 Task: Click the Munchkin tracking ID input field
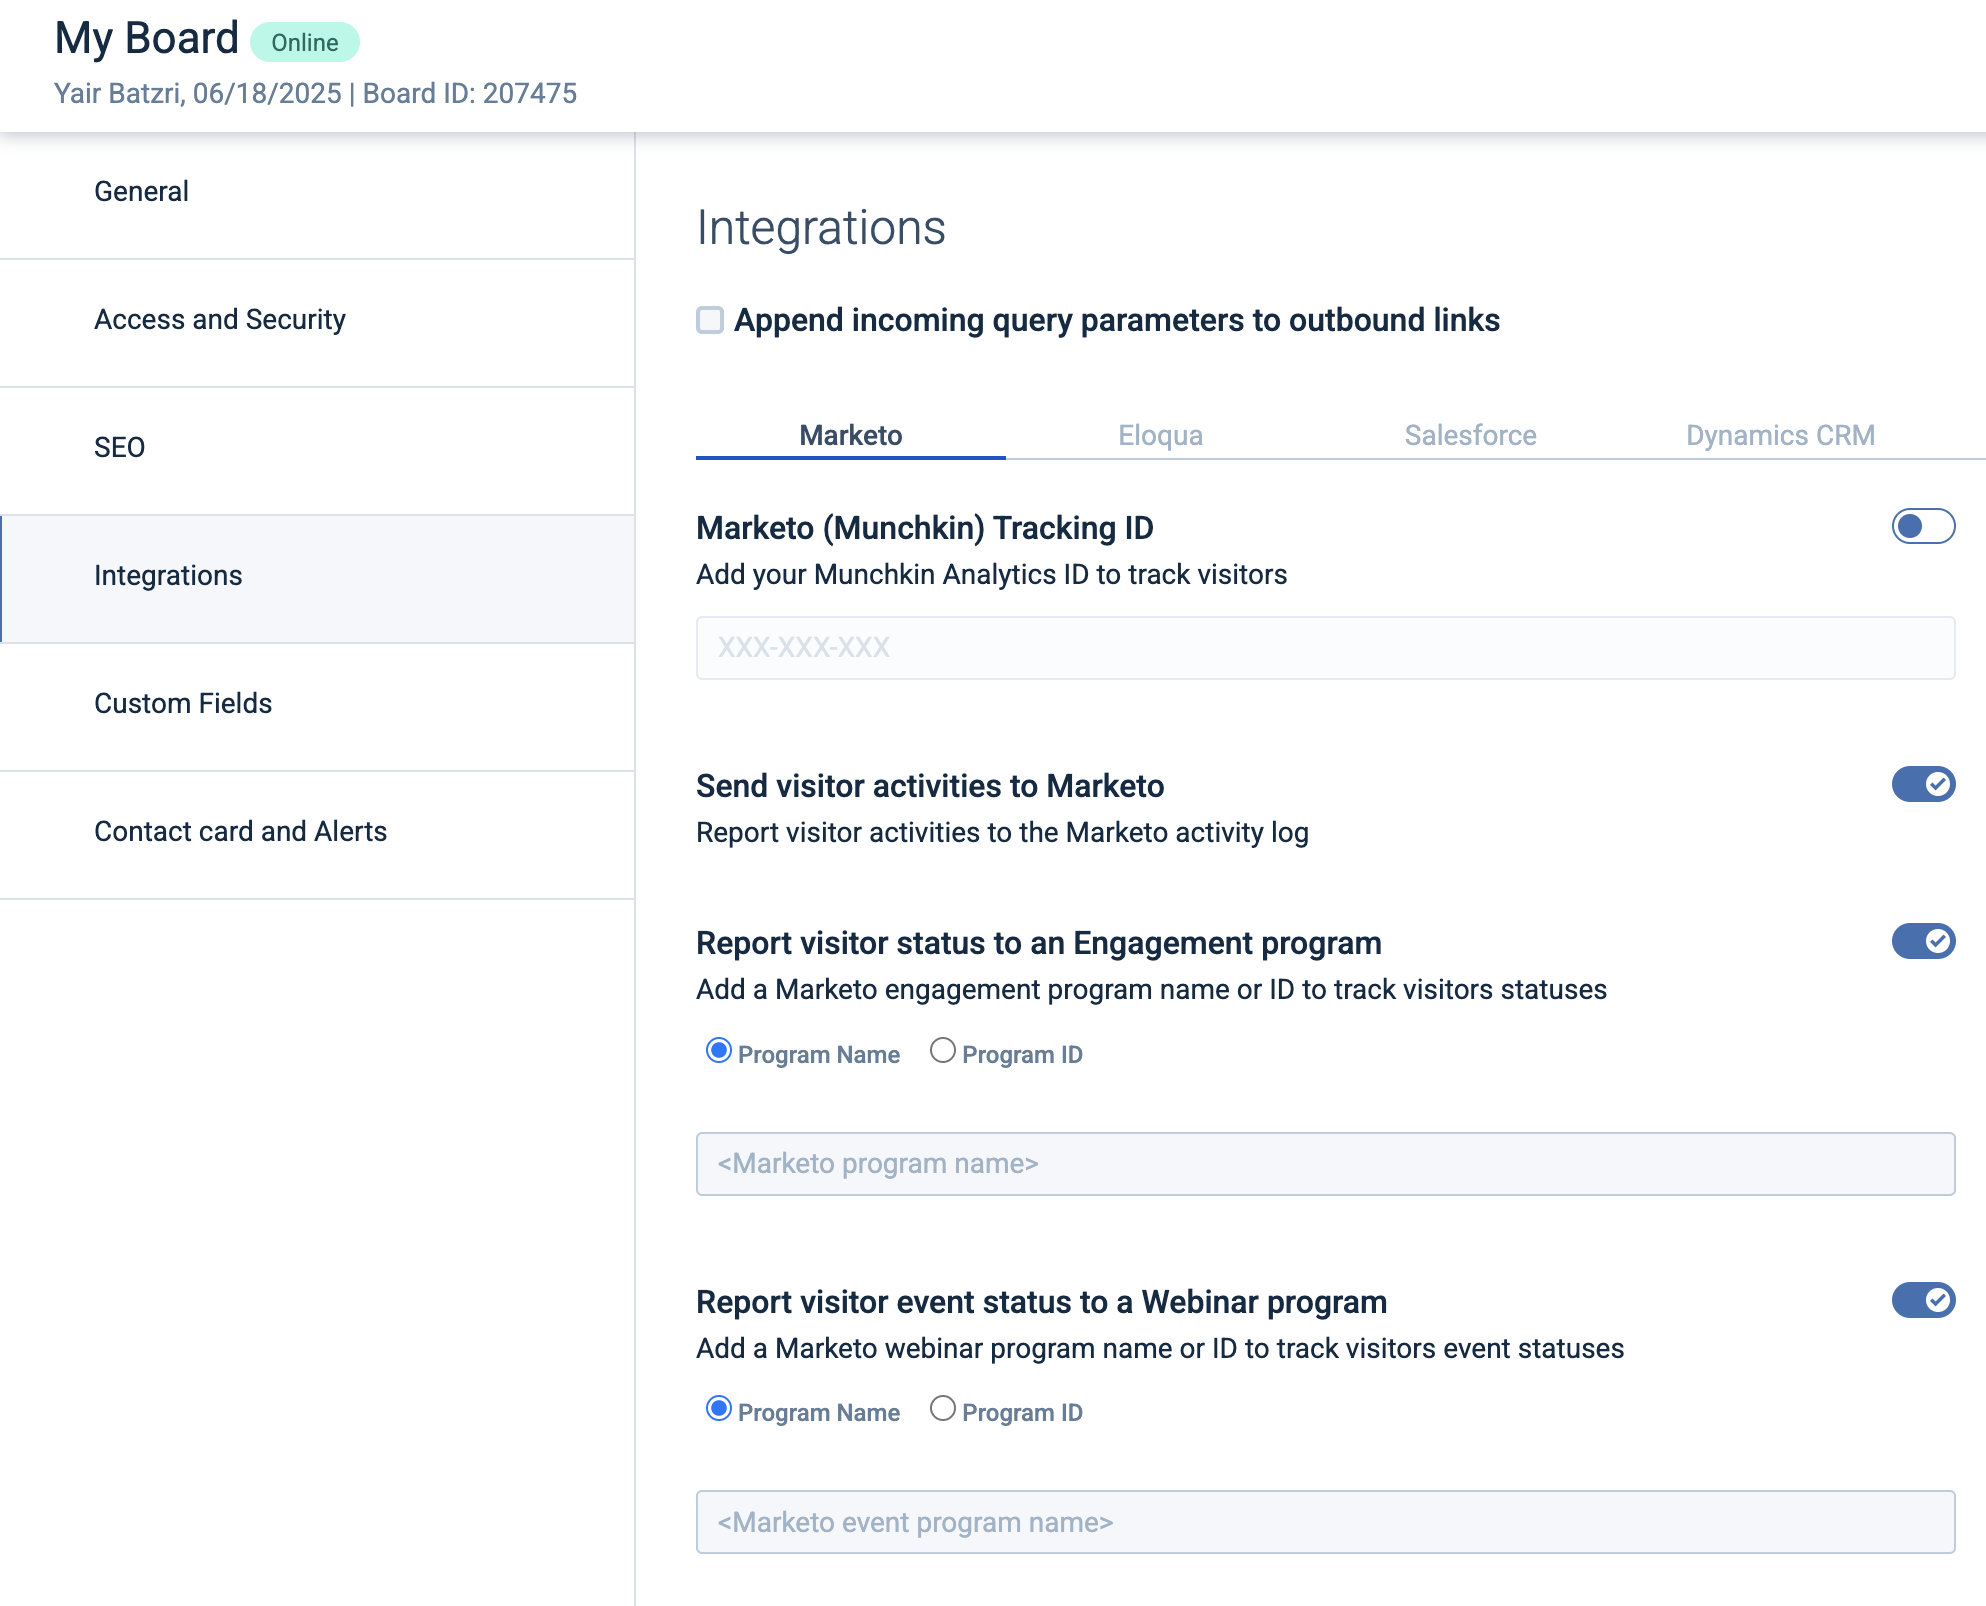click(1325, 647)
